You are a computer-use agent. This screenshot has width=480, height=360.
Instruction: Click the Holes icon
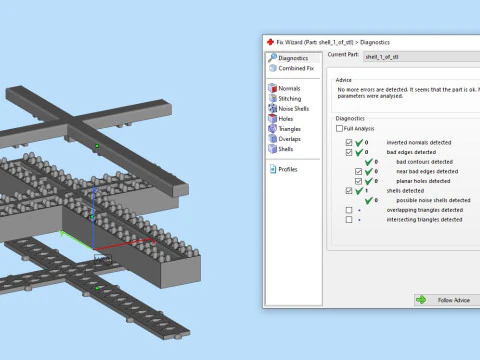(x=273, y=118)
